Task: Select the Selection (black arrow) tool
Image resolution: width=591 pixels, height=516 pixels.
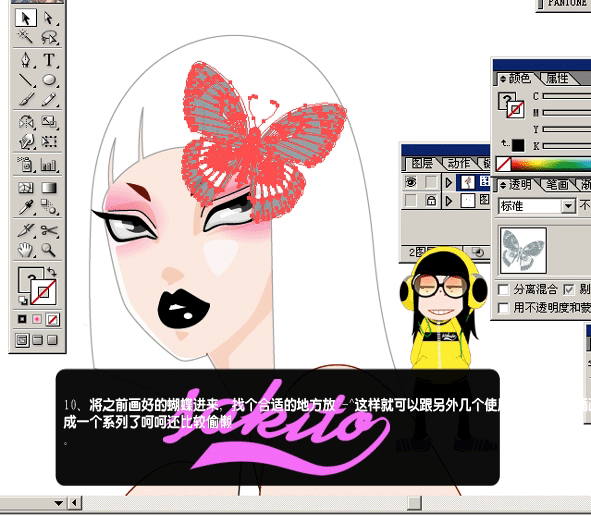Action: 26,18
